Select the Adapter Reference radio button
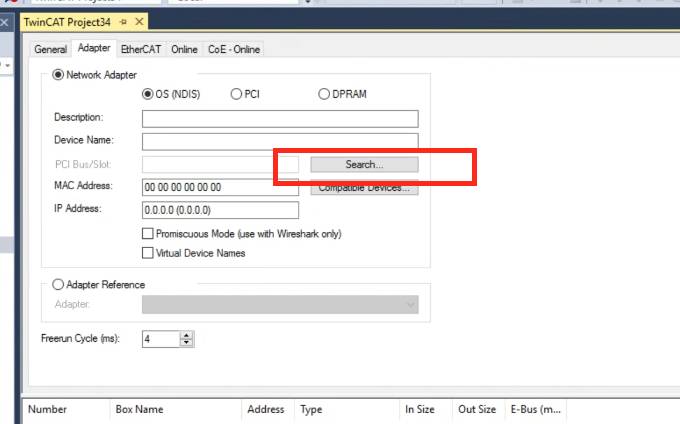The width and height of the screenshot is (680, 424). pyautogui.click(x=58, y=284)
